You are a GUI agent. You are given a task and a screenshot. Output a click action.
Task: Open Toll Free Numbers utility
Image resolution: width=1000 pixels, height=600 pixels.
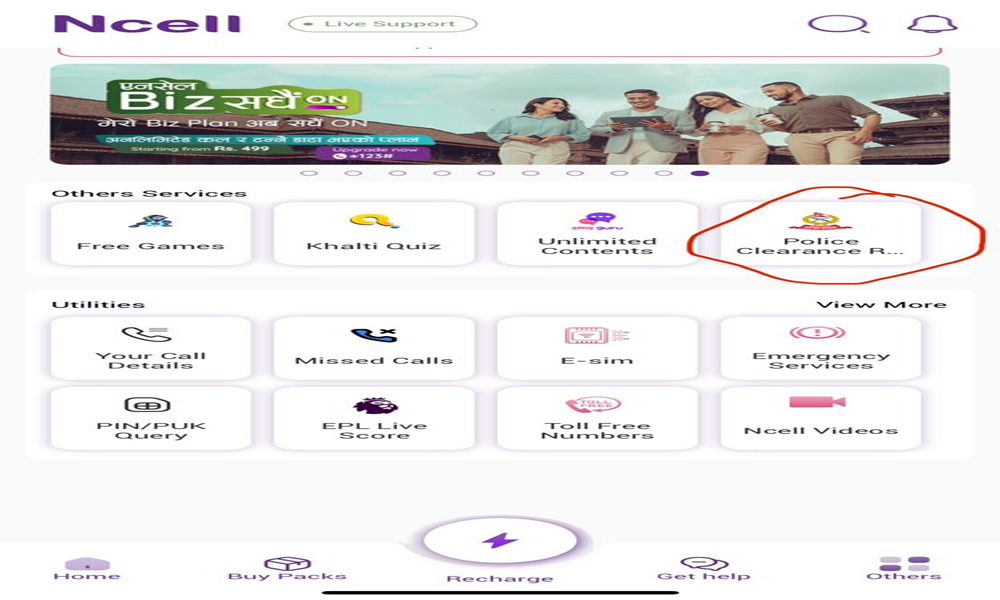tap(598, 418)
